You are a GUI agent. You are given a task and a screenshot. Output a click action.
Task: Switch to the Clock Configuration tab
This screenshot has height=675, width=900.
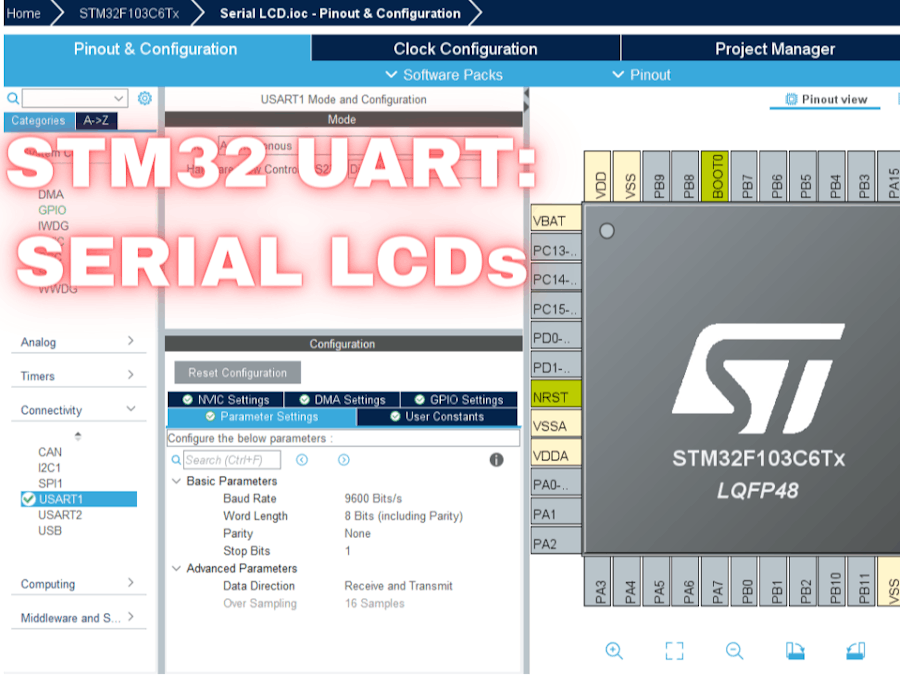465,48
